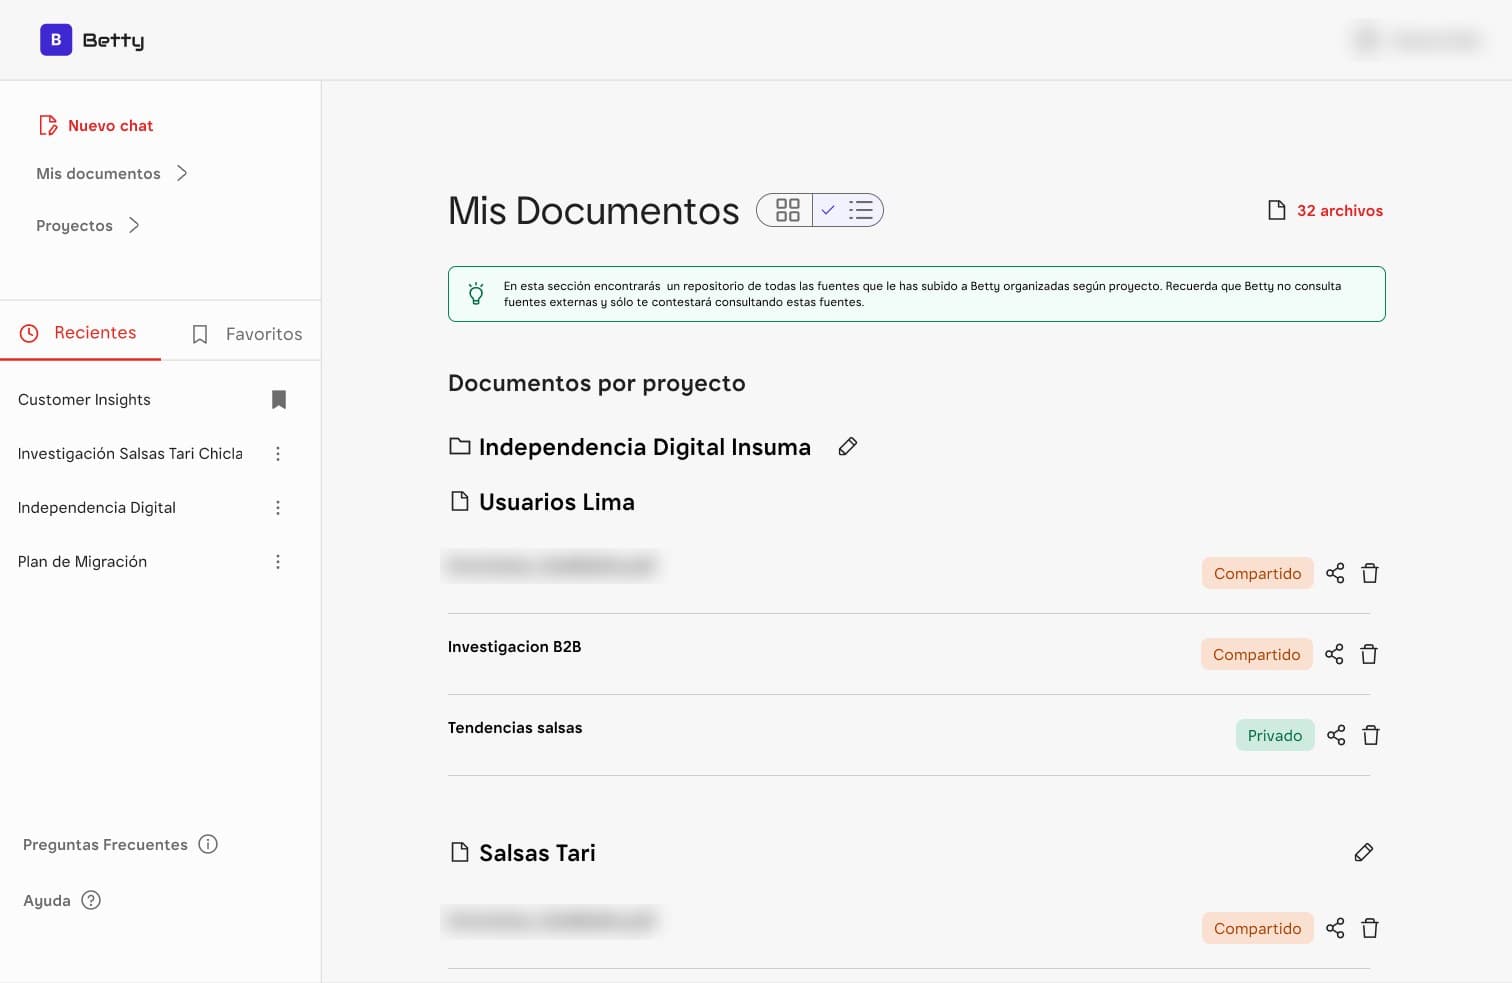Screen dimensions: 1512x983
Task: Start a Nuevo chat
Action: point(96,125)
